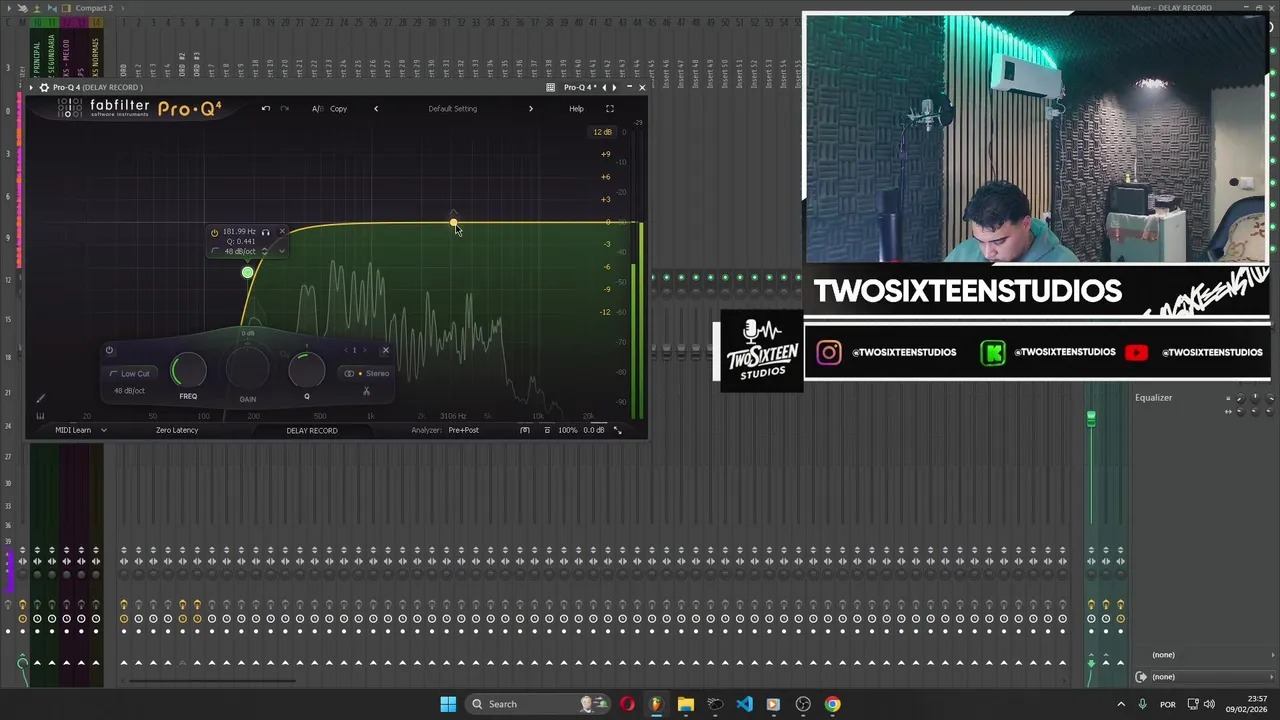Open Visual Studio Code from taskbar

tap(744, 704)
